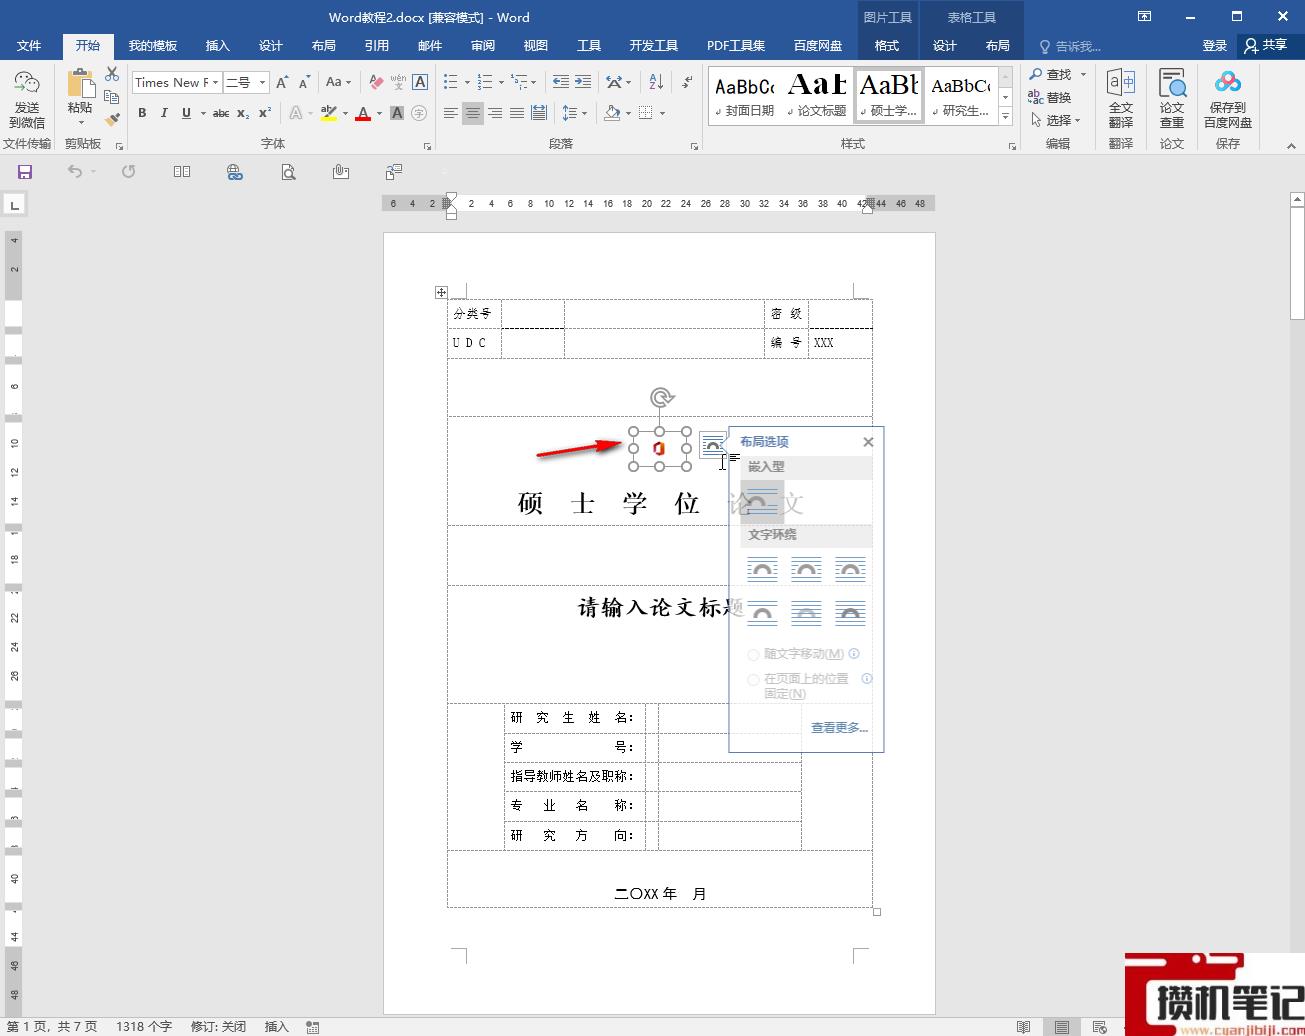Show or hide paragraph marks
Viewport: 1305px width, 1036px height.
[x=687, y=82]
